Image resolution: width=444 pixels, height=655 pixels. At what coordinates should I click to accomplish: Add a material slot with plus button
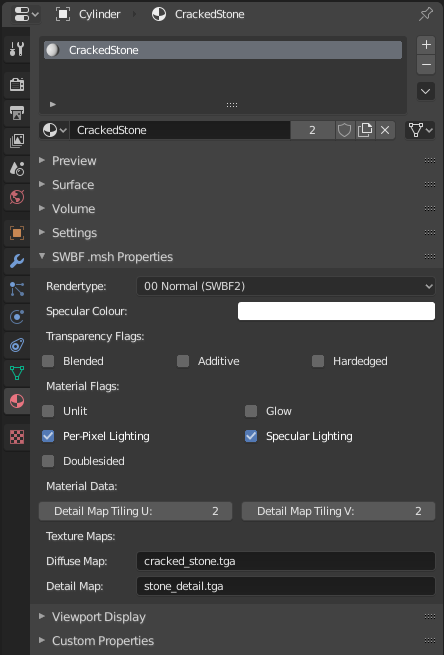coord(426,45)
